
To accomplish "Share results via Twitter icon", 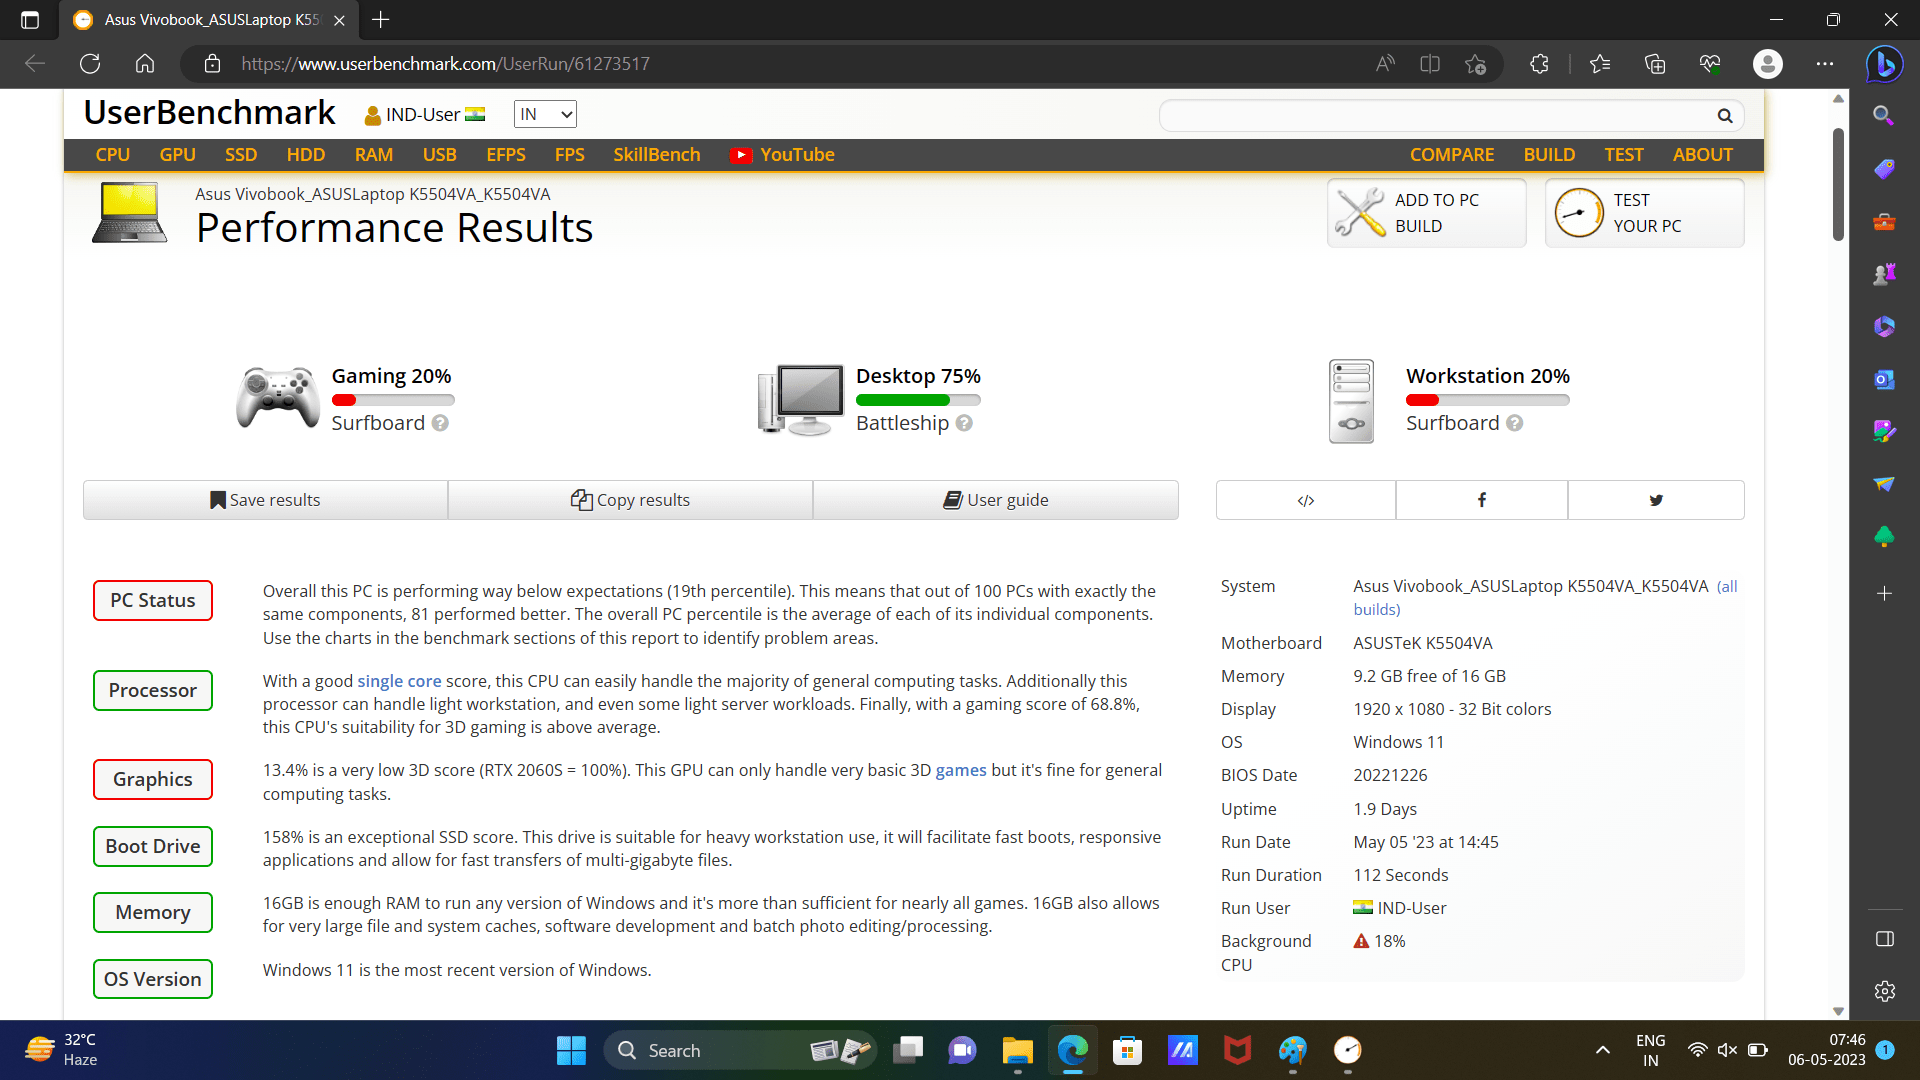I will (x=1656, y=500).
